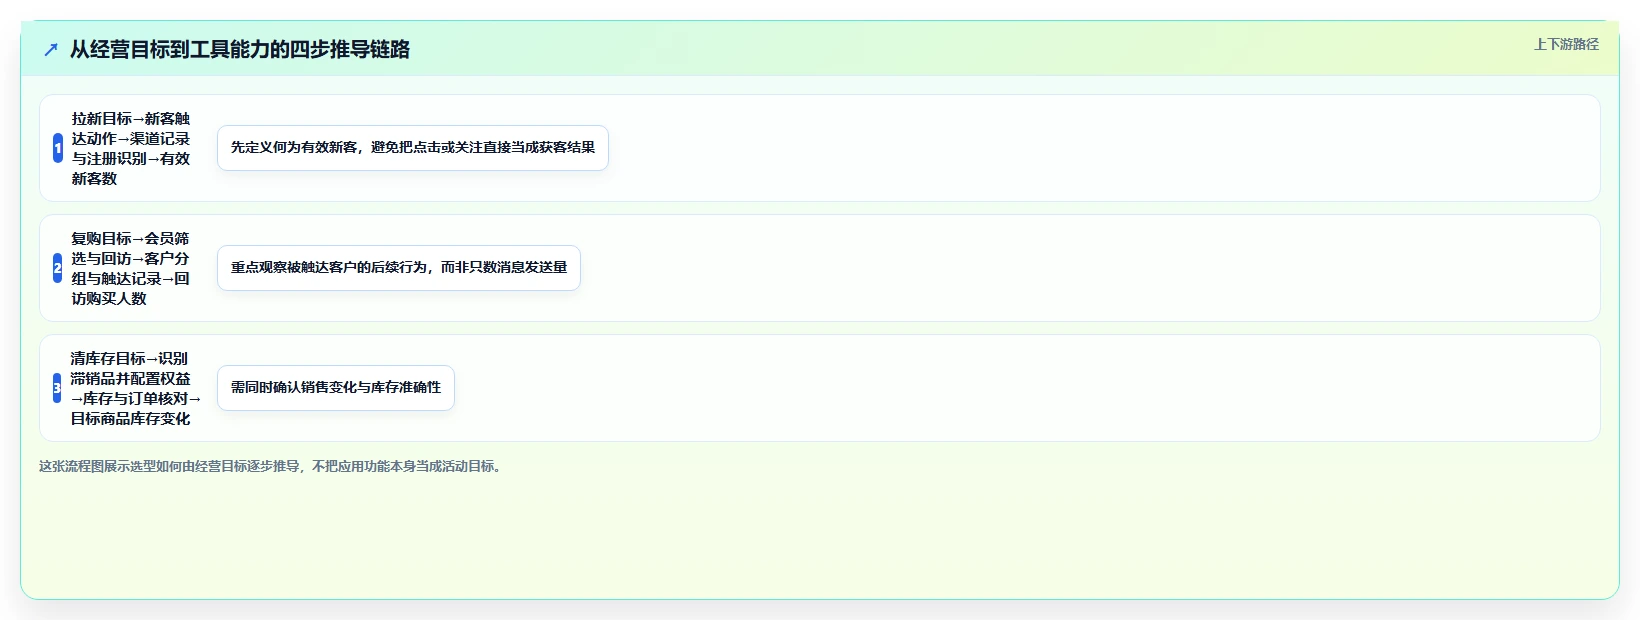Click the arrow icon beside the title
This screenshot has height=620, width=1640.
click(x=51, y=49)
